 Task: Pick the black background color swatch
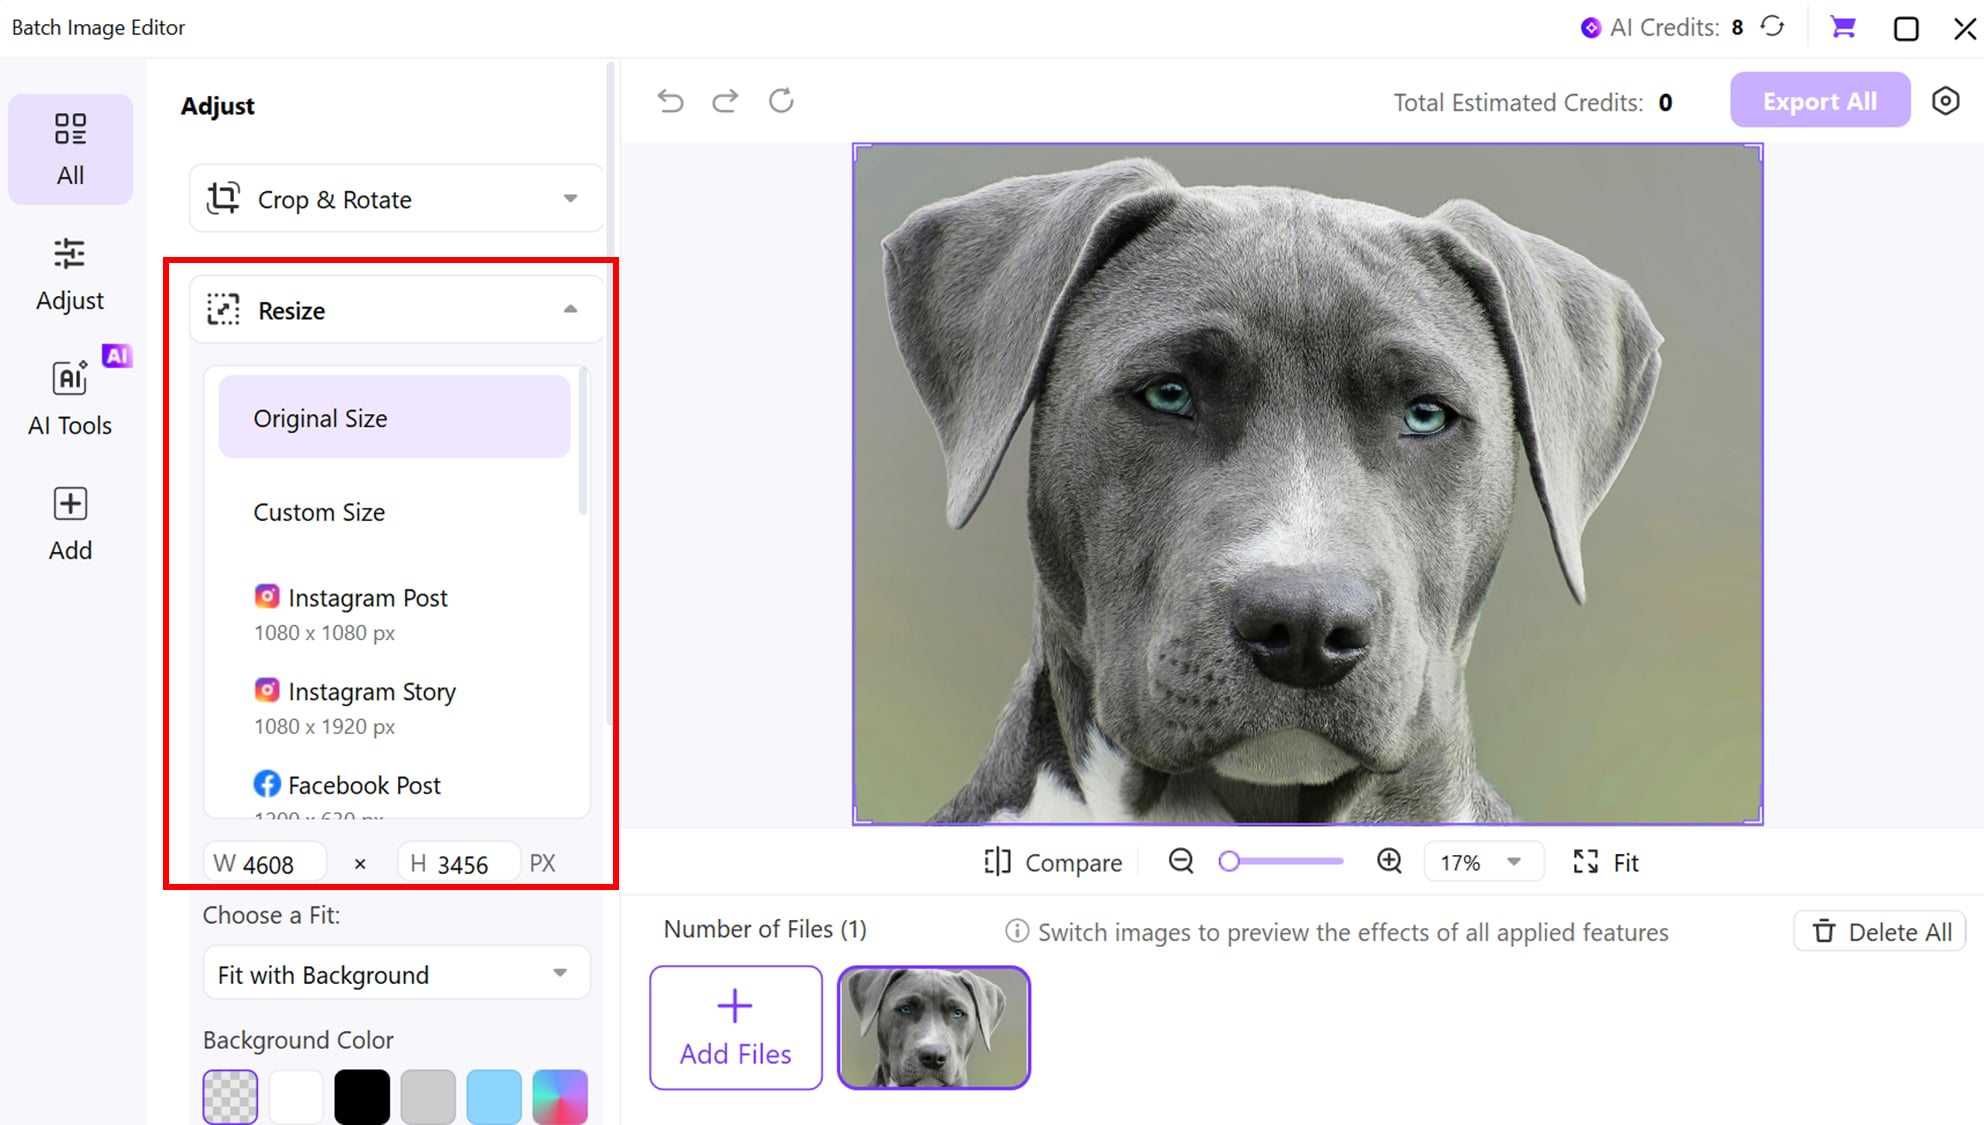[x=362, y=1096]
